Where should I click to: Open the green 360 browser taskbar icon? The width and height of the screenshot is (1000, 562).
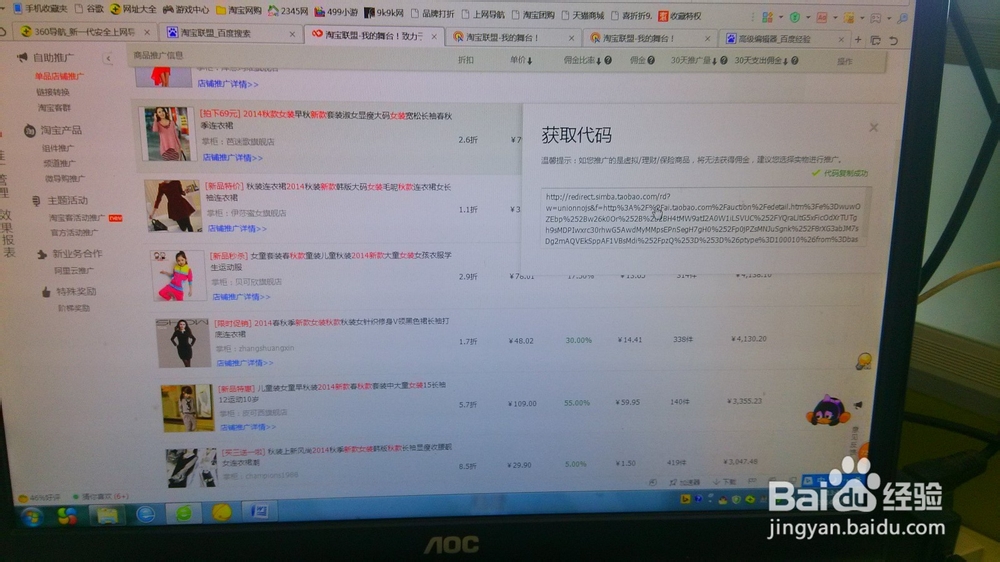point(184,514)
